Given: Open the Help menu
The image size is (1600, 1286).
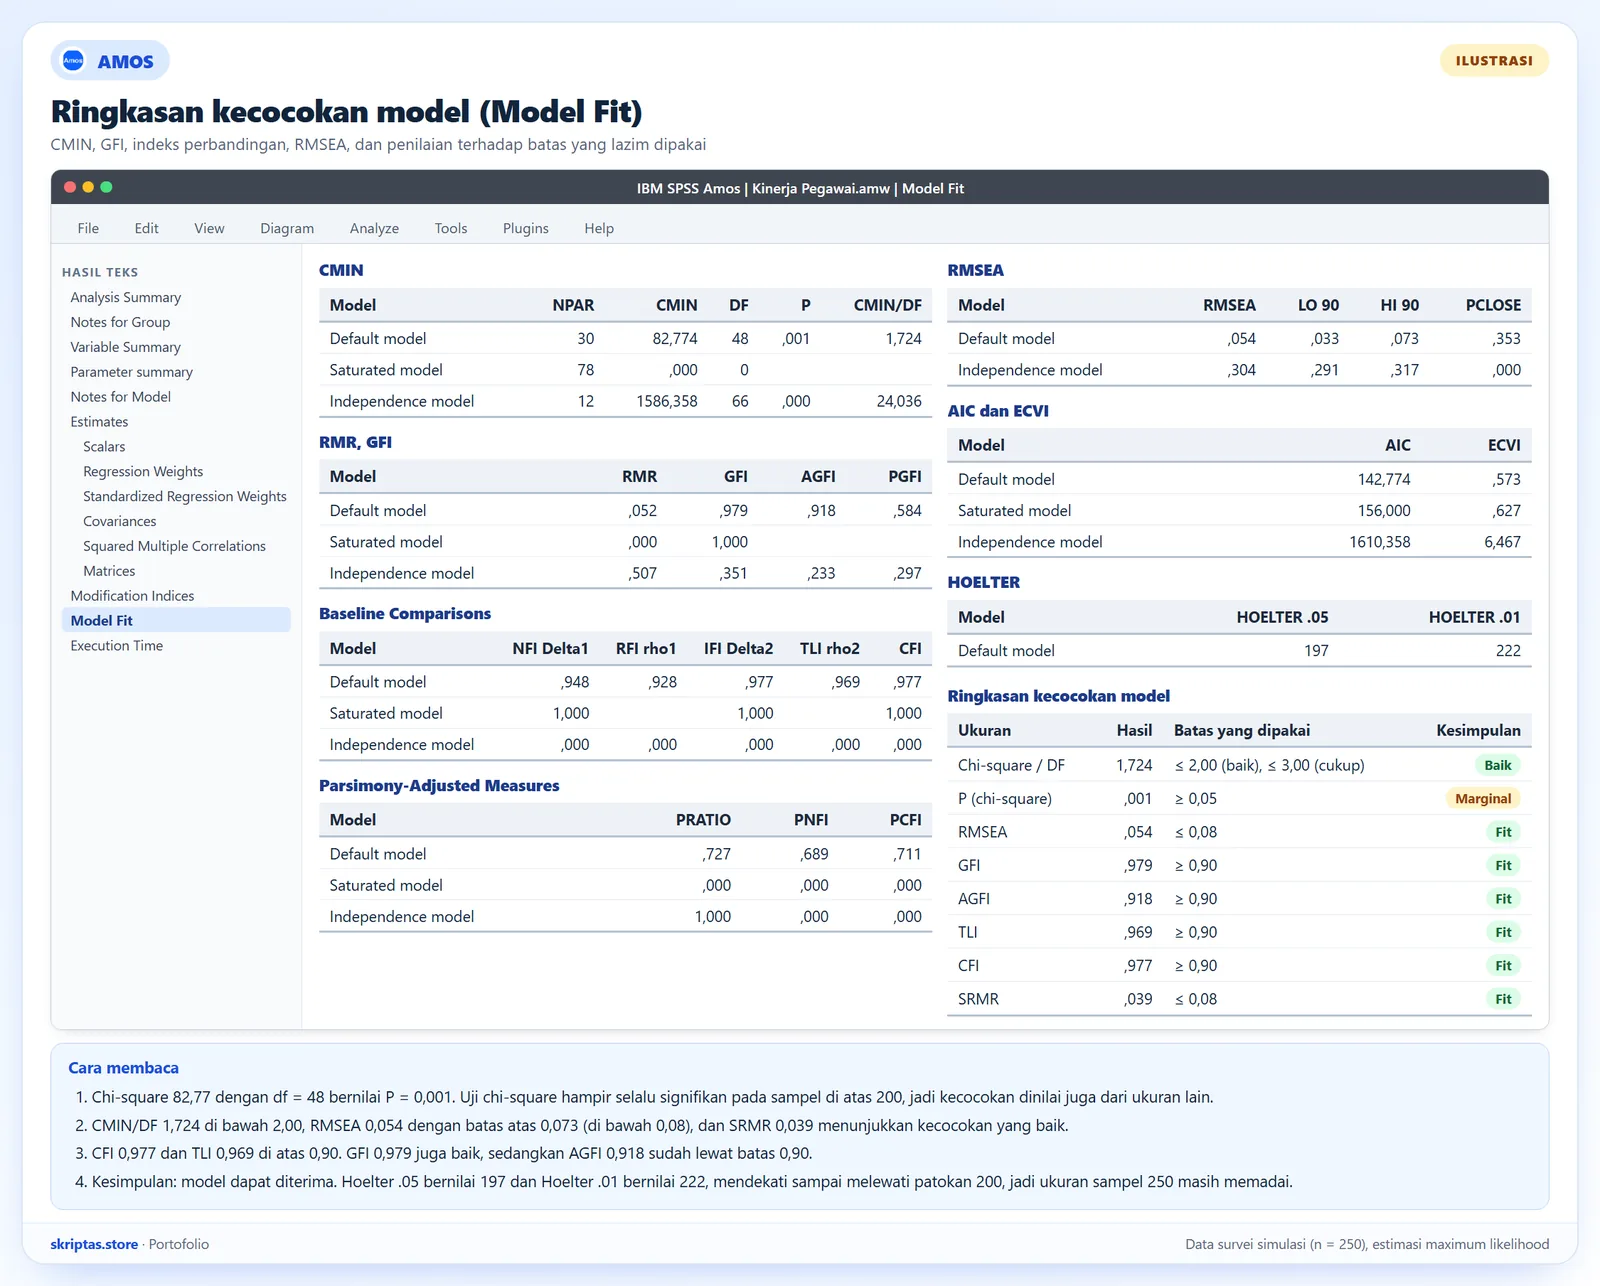Looking at the screenshot, I should 599,228.
